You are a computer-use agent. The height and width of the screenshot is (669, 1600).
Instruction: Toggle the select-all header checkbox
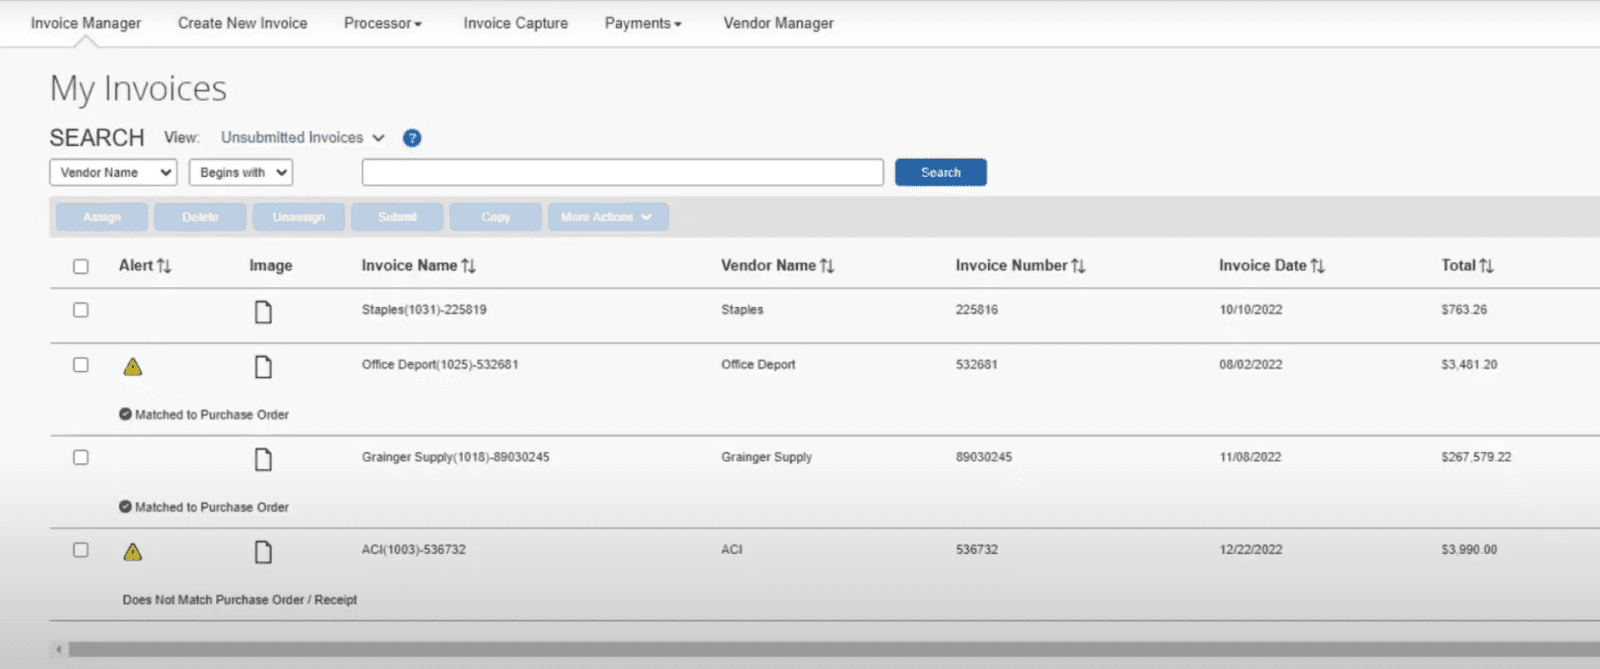point(81,266)
